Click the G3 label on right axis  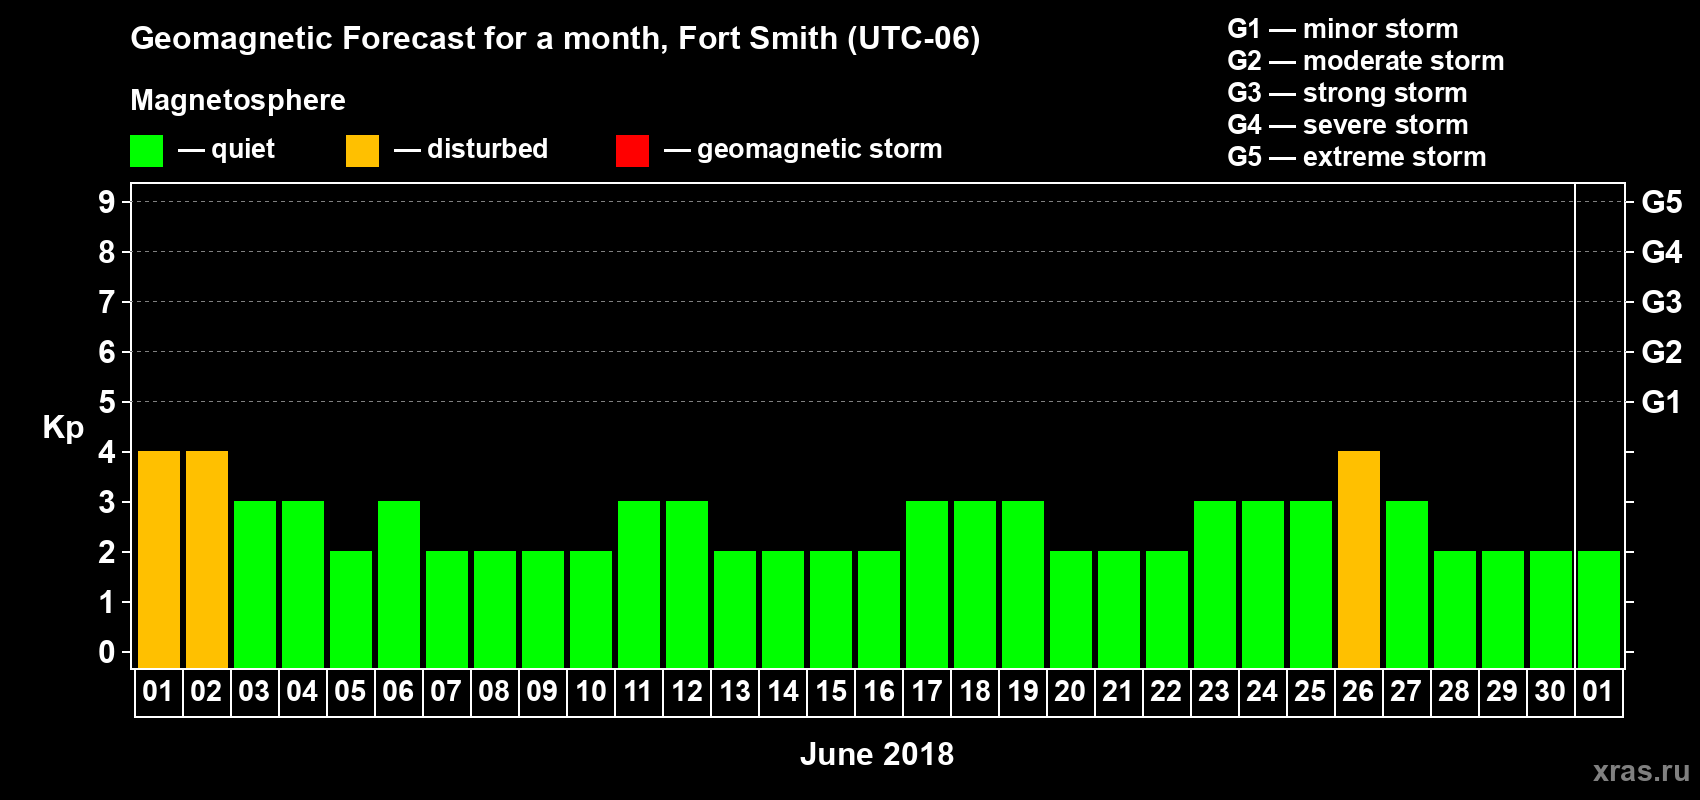[x=1662, y=302]
